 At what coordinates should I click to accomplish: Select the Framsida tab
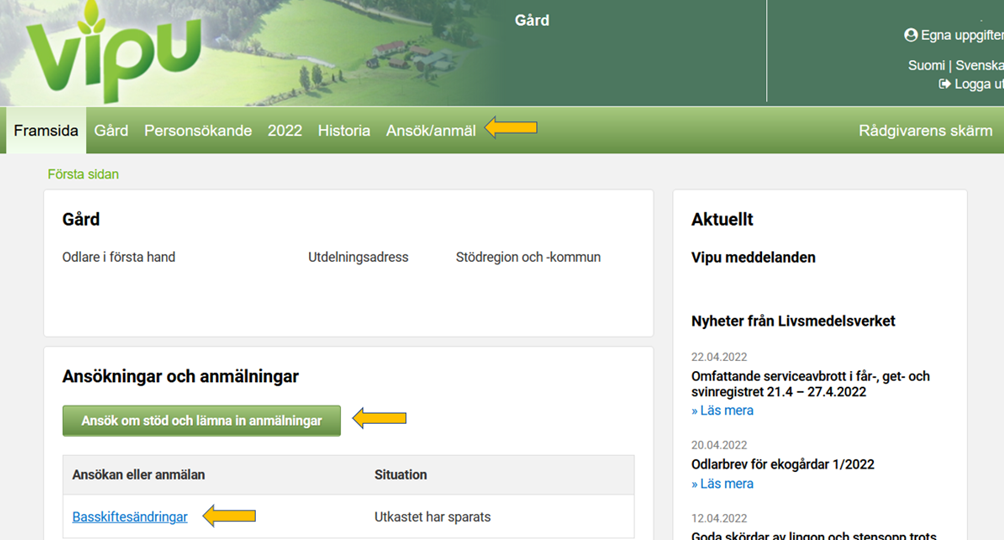46,131
